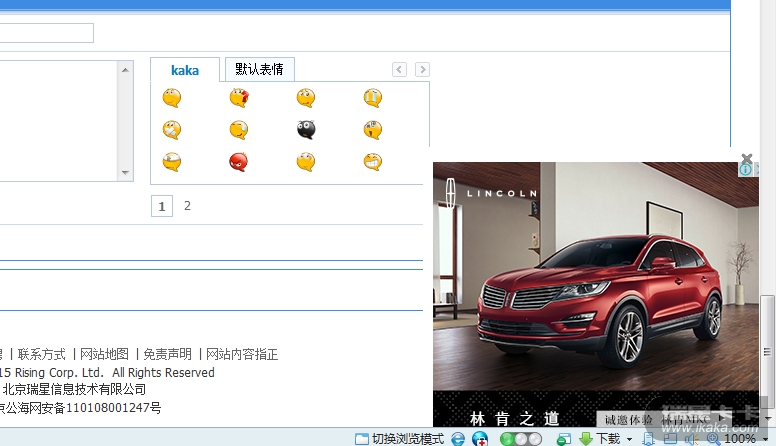Expand the 下载 dropdown arrow
Image resolution: width=776 pixels, height=446 pixels.
(x=630, y=439)
